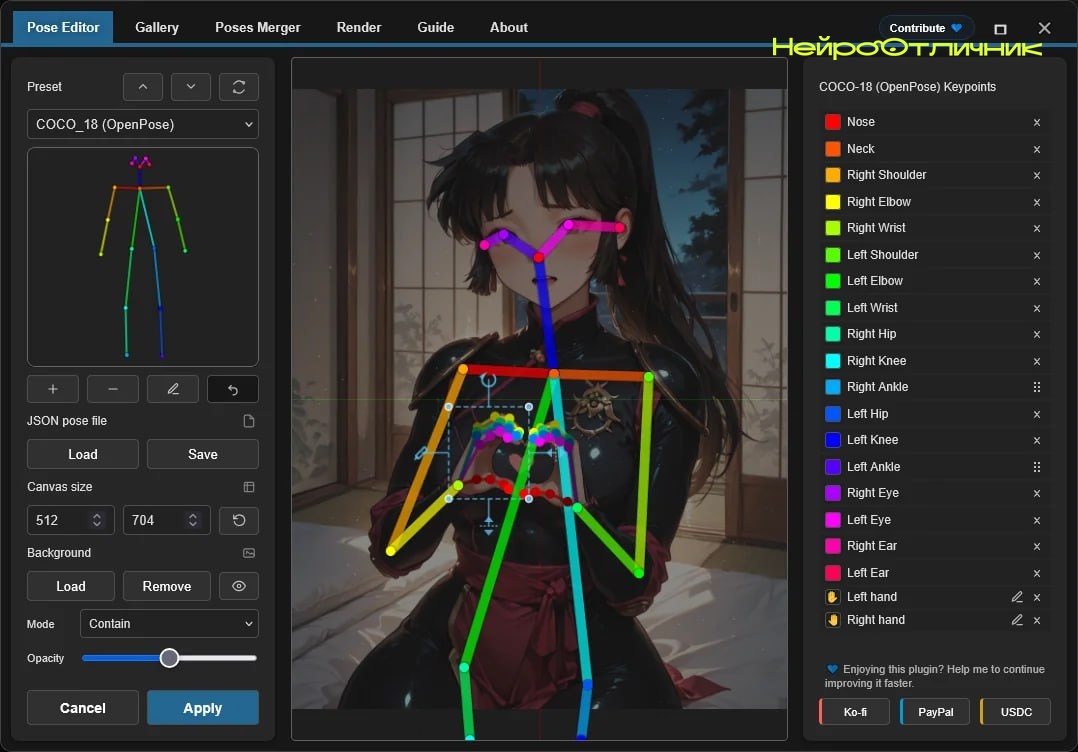Screen dimensions: 1078x752
Task: Refresh the preset list
Action: (239, 87)
